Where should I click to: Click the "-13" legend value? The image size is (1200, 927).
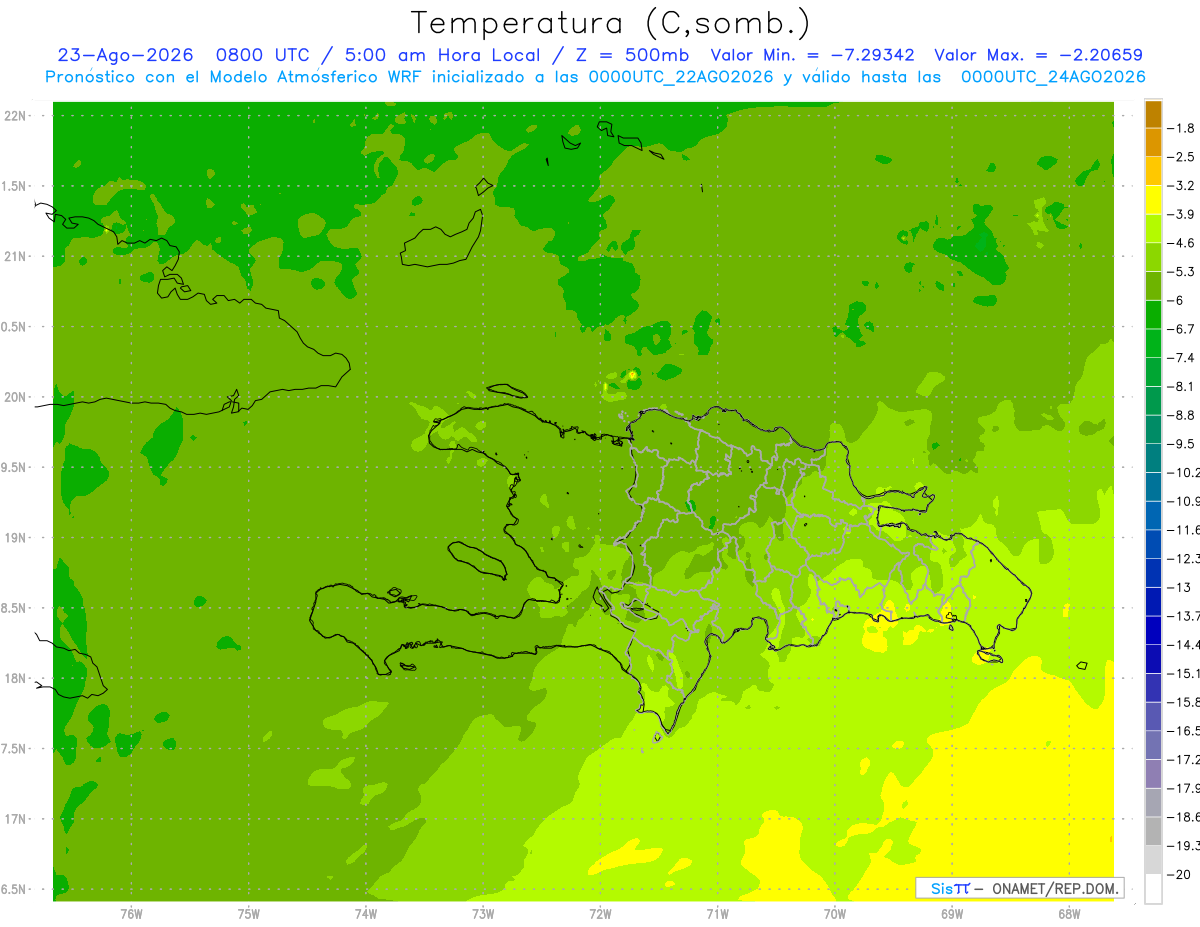coord(1178,587)
